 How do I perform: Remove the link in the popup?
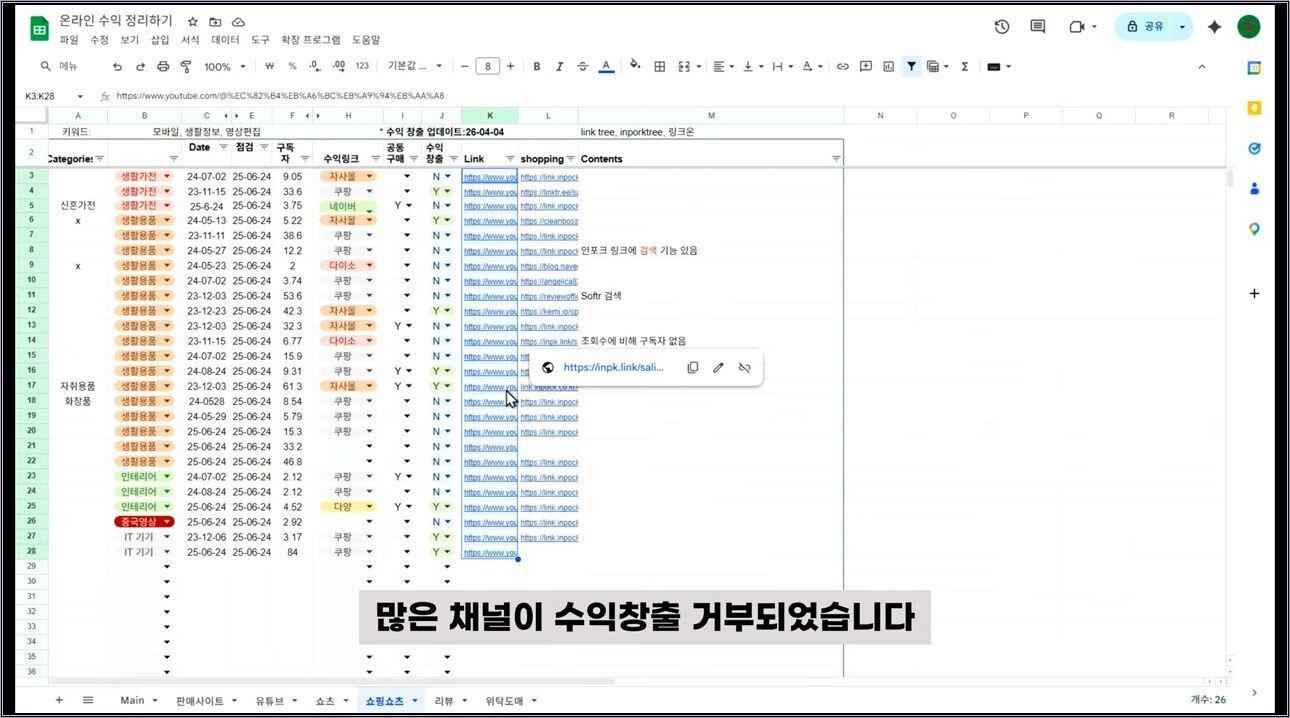(x=744, y=367)
